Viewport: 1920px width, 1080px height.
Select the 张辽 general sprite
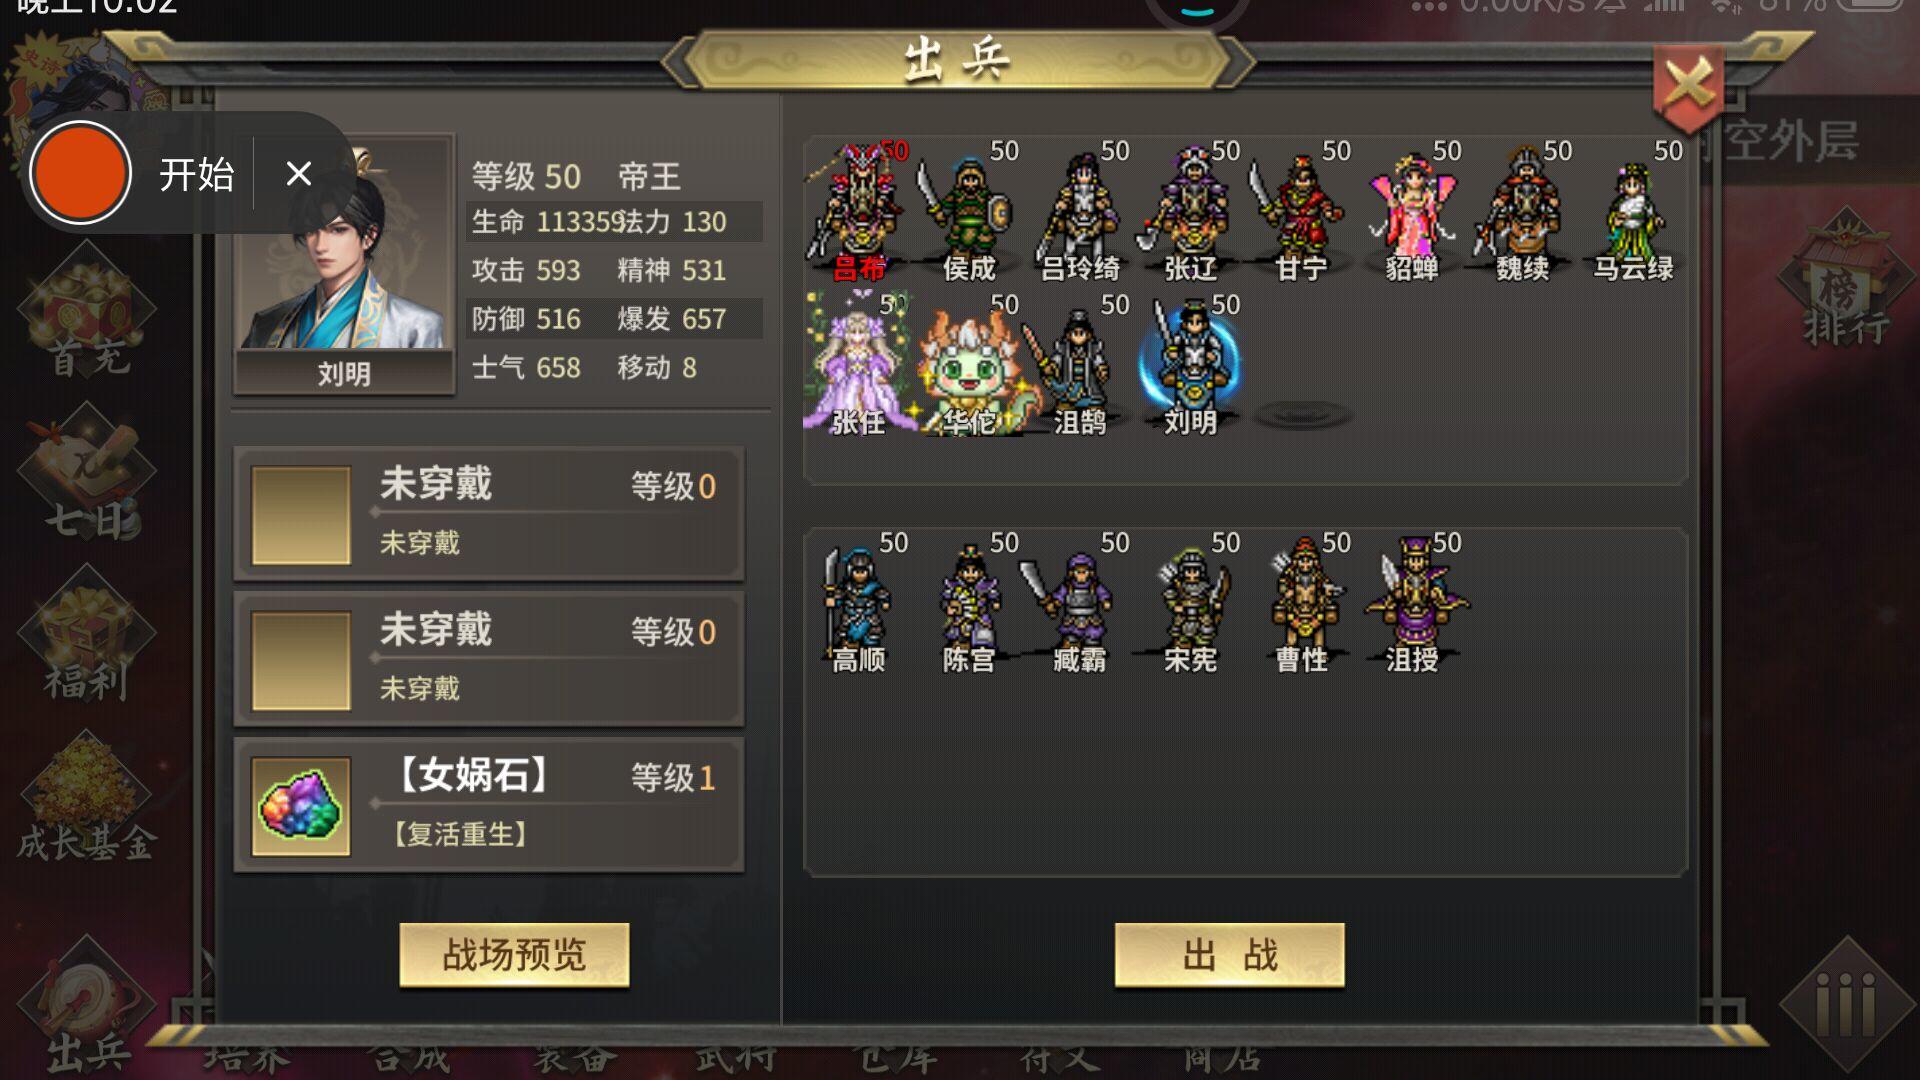(1190, 212)
